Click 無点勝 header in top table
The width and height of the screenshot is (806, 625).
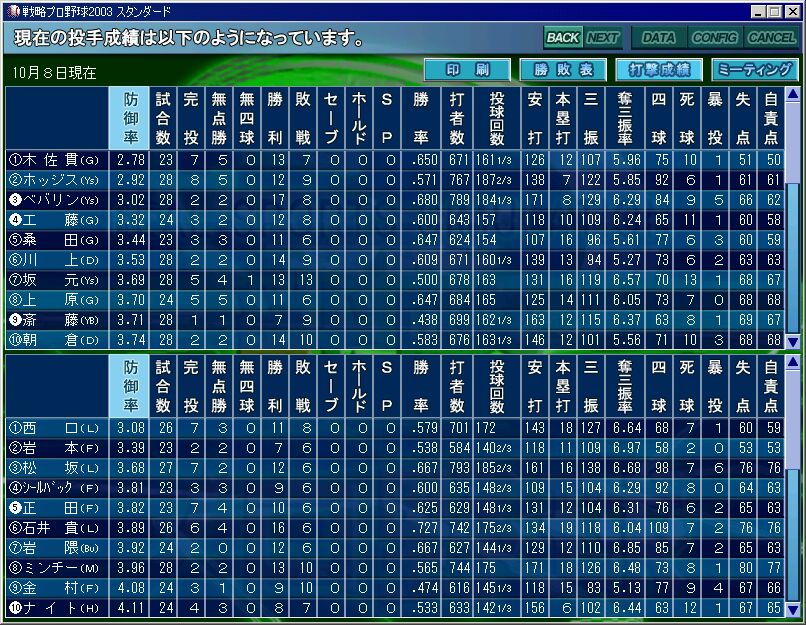pyautogui.click(x=219, y=118)
